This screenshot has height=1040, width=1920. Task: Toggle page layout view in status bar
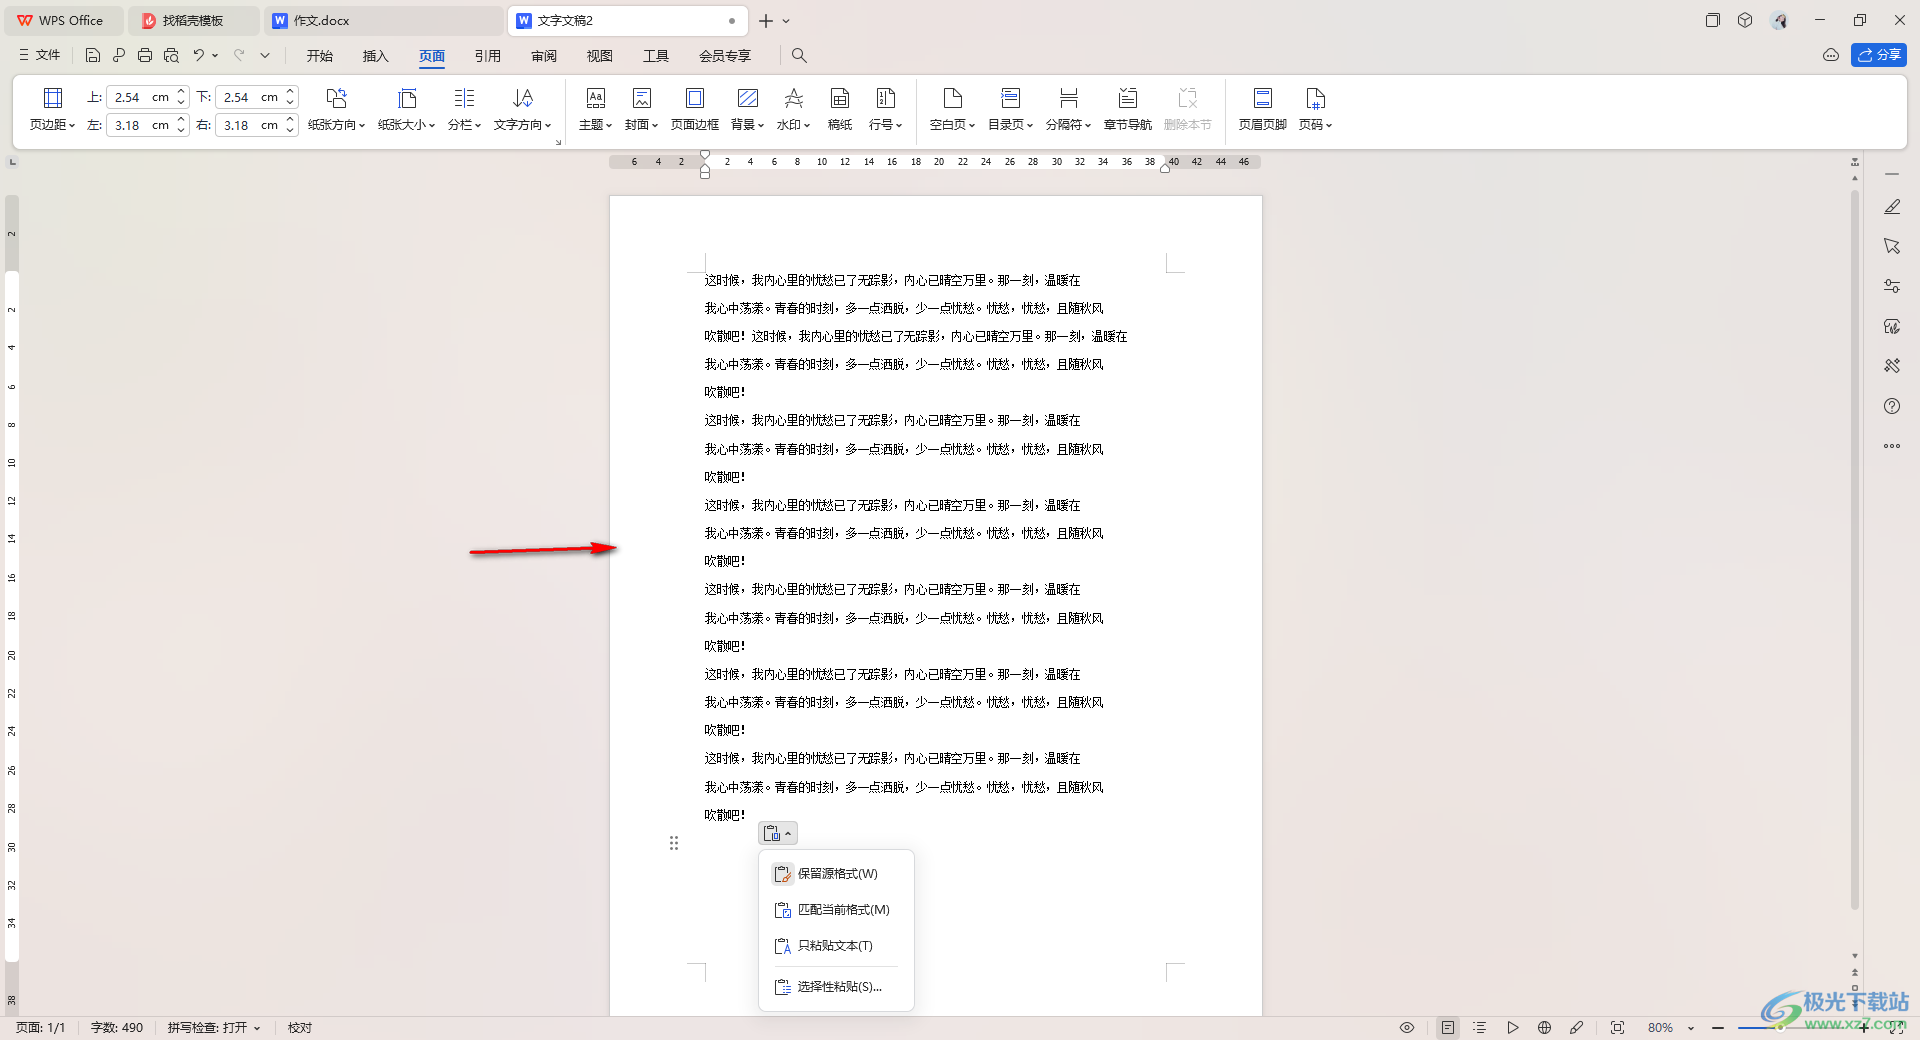point(1448,1028)
